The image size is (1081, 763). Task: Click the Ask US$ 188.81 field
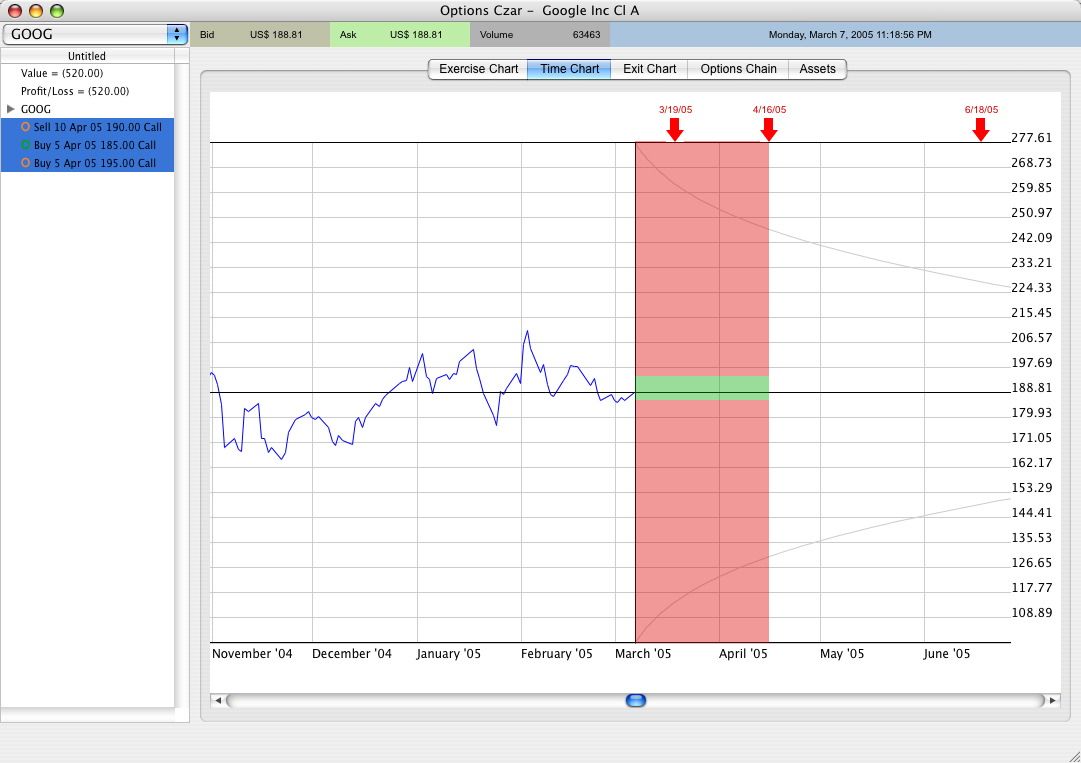point(400,34)
